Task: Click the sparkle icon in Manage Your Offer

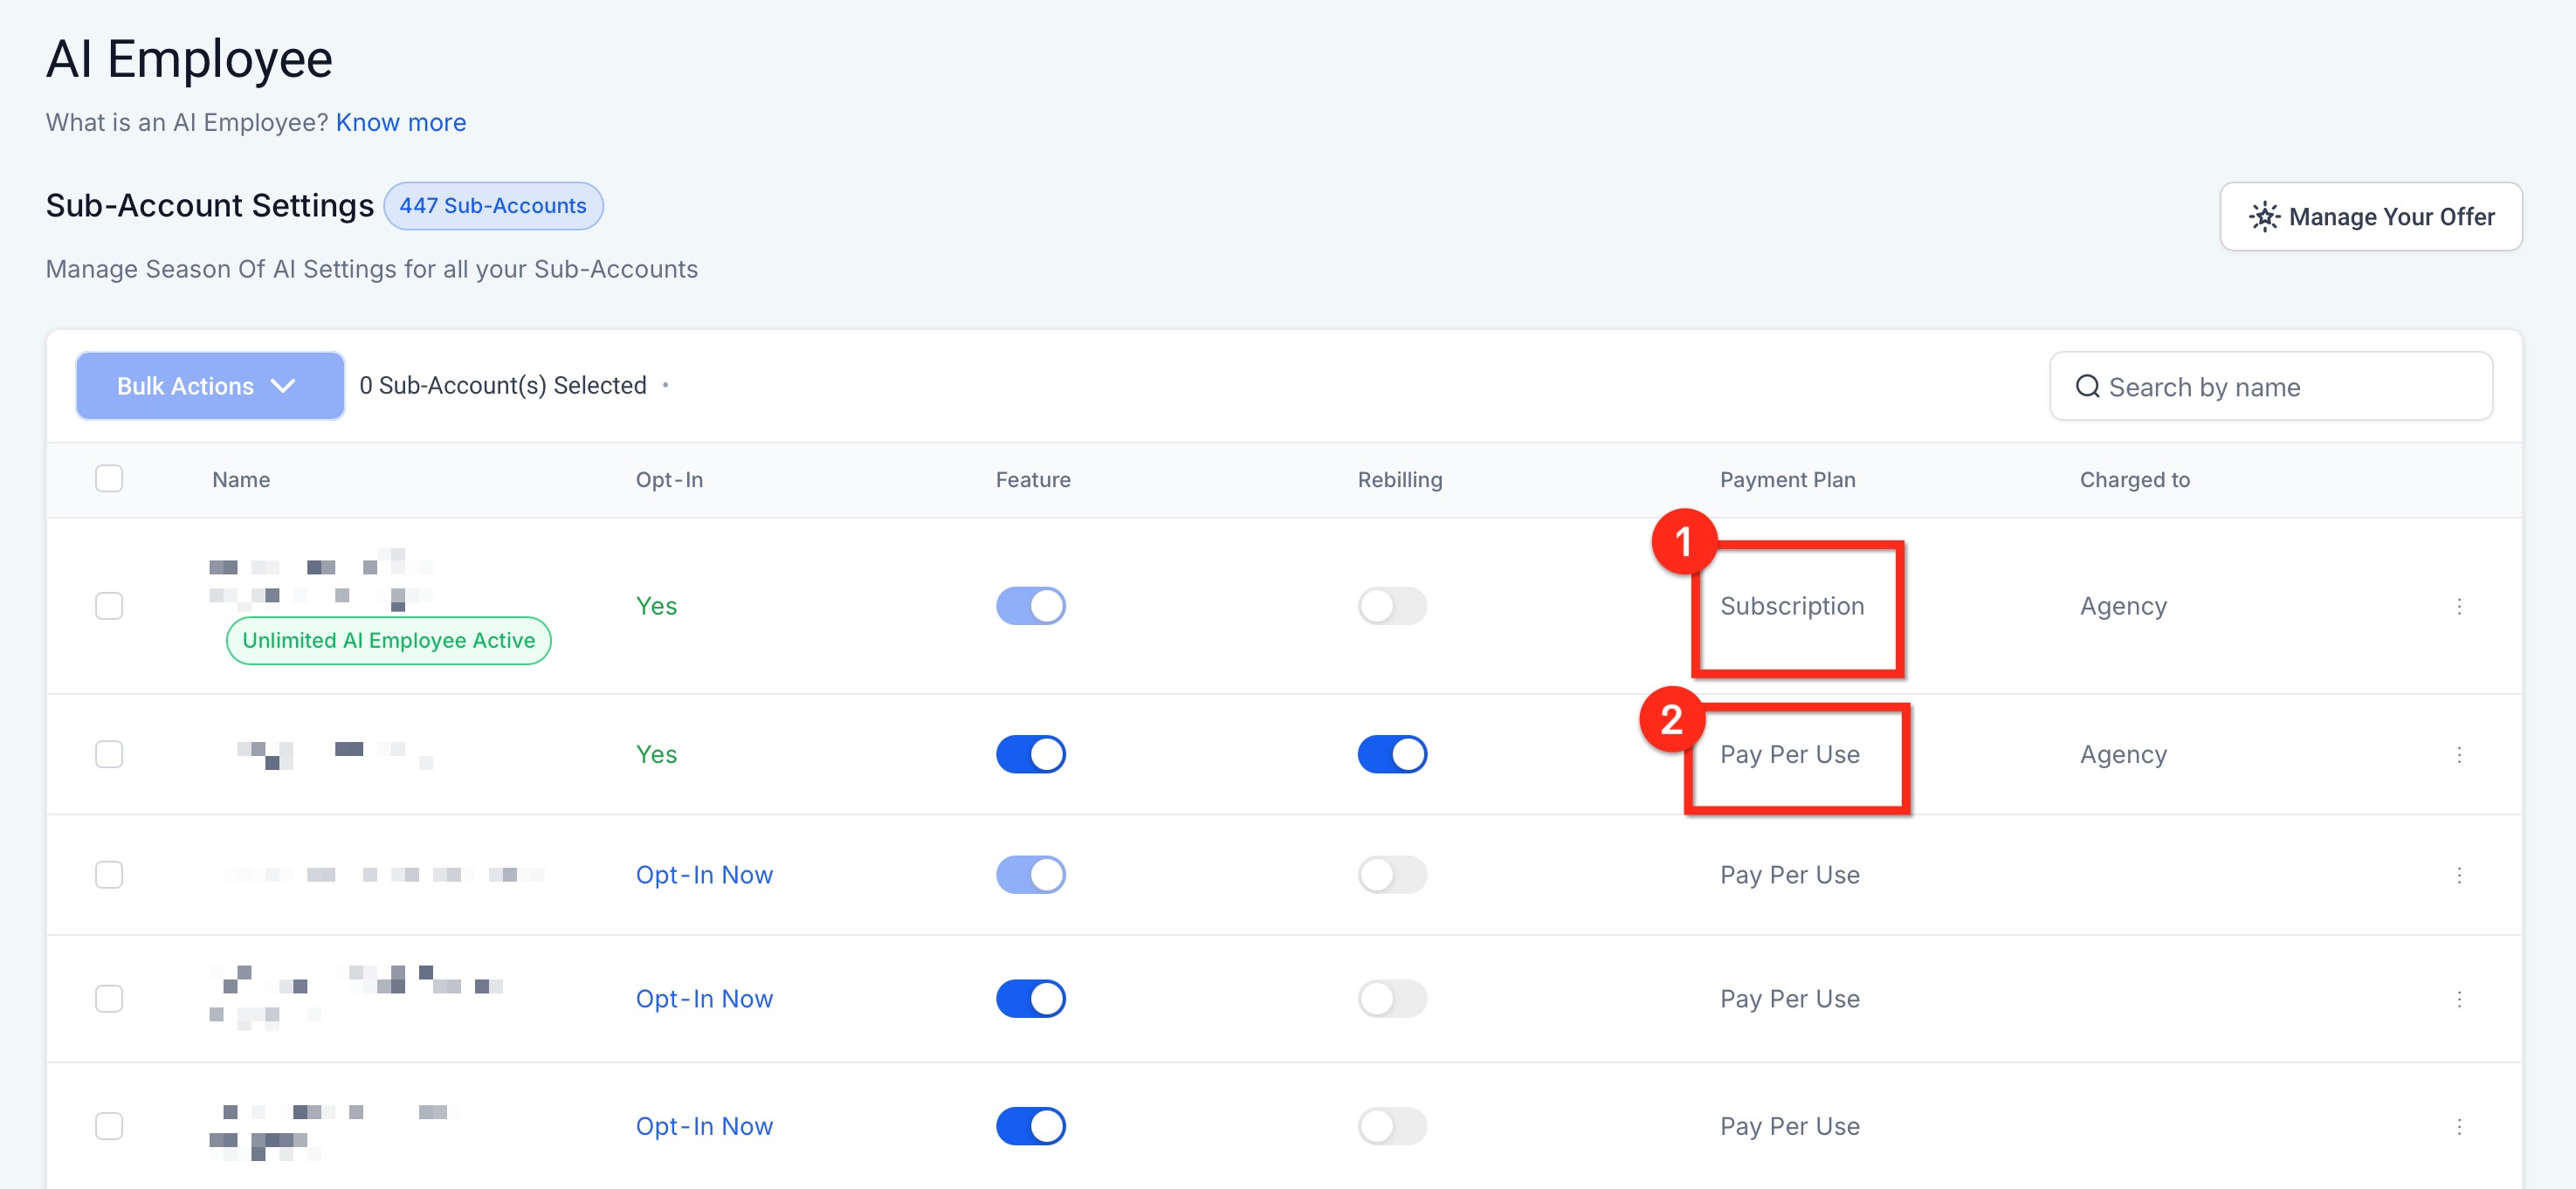Action: click(x=2264, y=217)
